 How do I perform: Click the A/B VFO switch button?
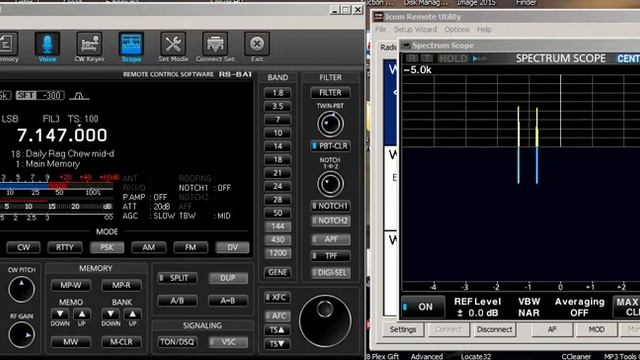pyautogui.click(x=177, y=301)
